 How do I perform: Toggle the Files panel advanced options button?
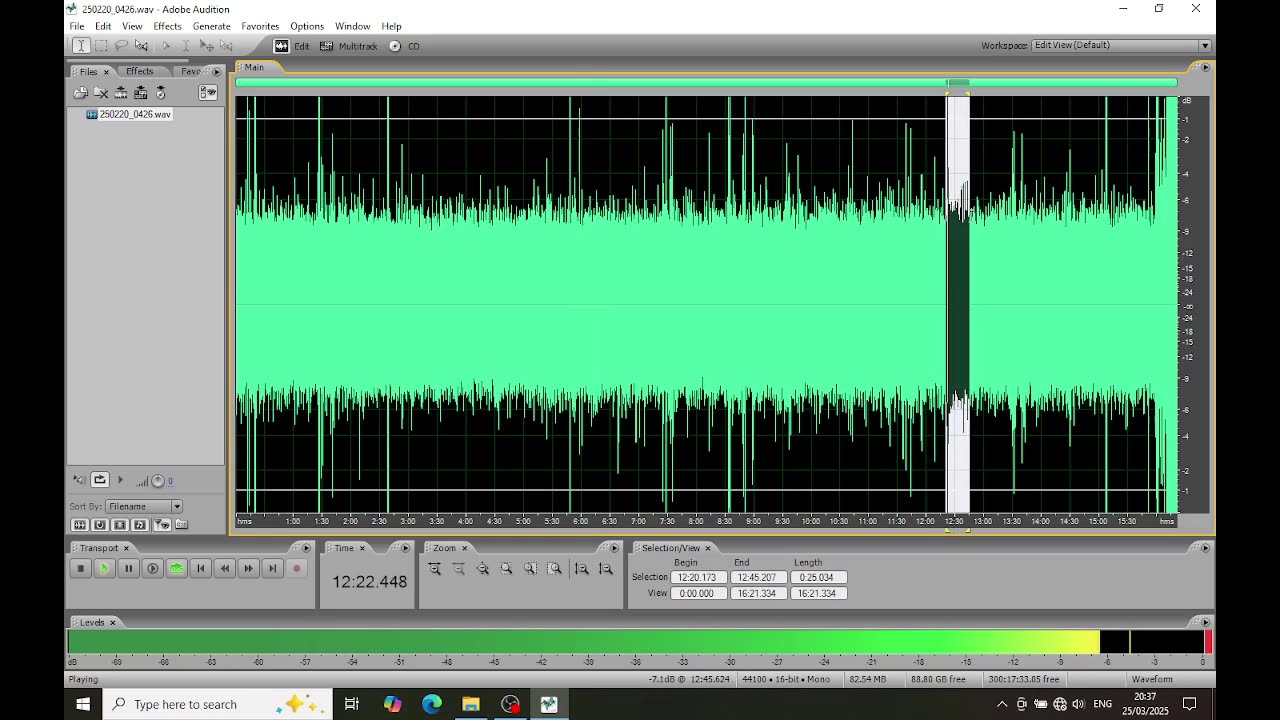pos(208,93)
